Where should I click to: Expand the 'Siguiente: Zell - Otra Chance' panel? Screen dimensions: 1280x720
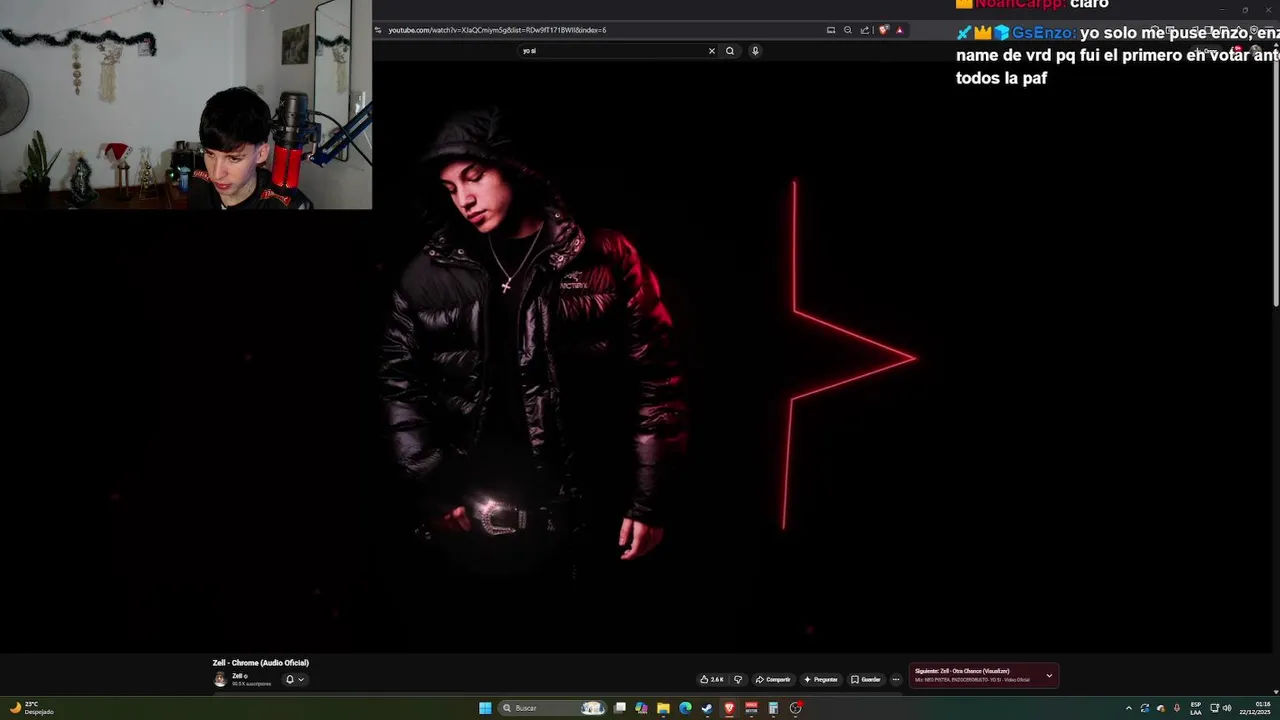1049,676
